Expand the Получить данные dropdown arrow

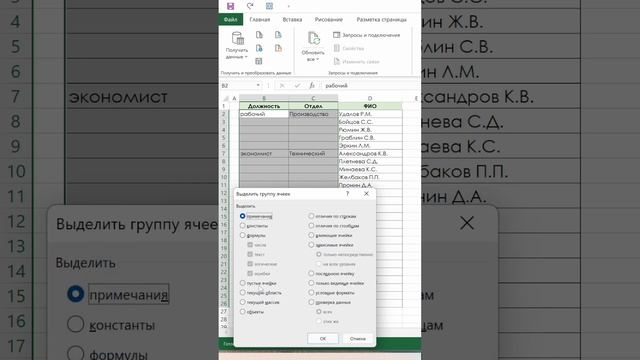(247, 57)
